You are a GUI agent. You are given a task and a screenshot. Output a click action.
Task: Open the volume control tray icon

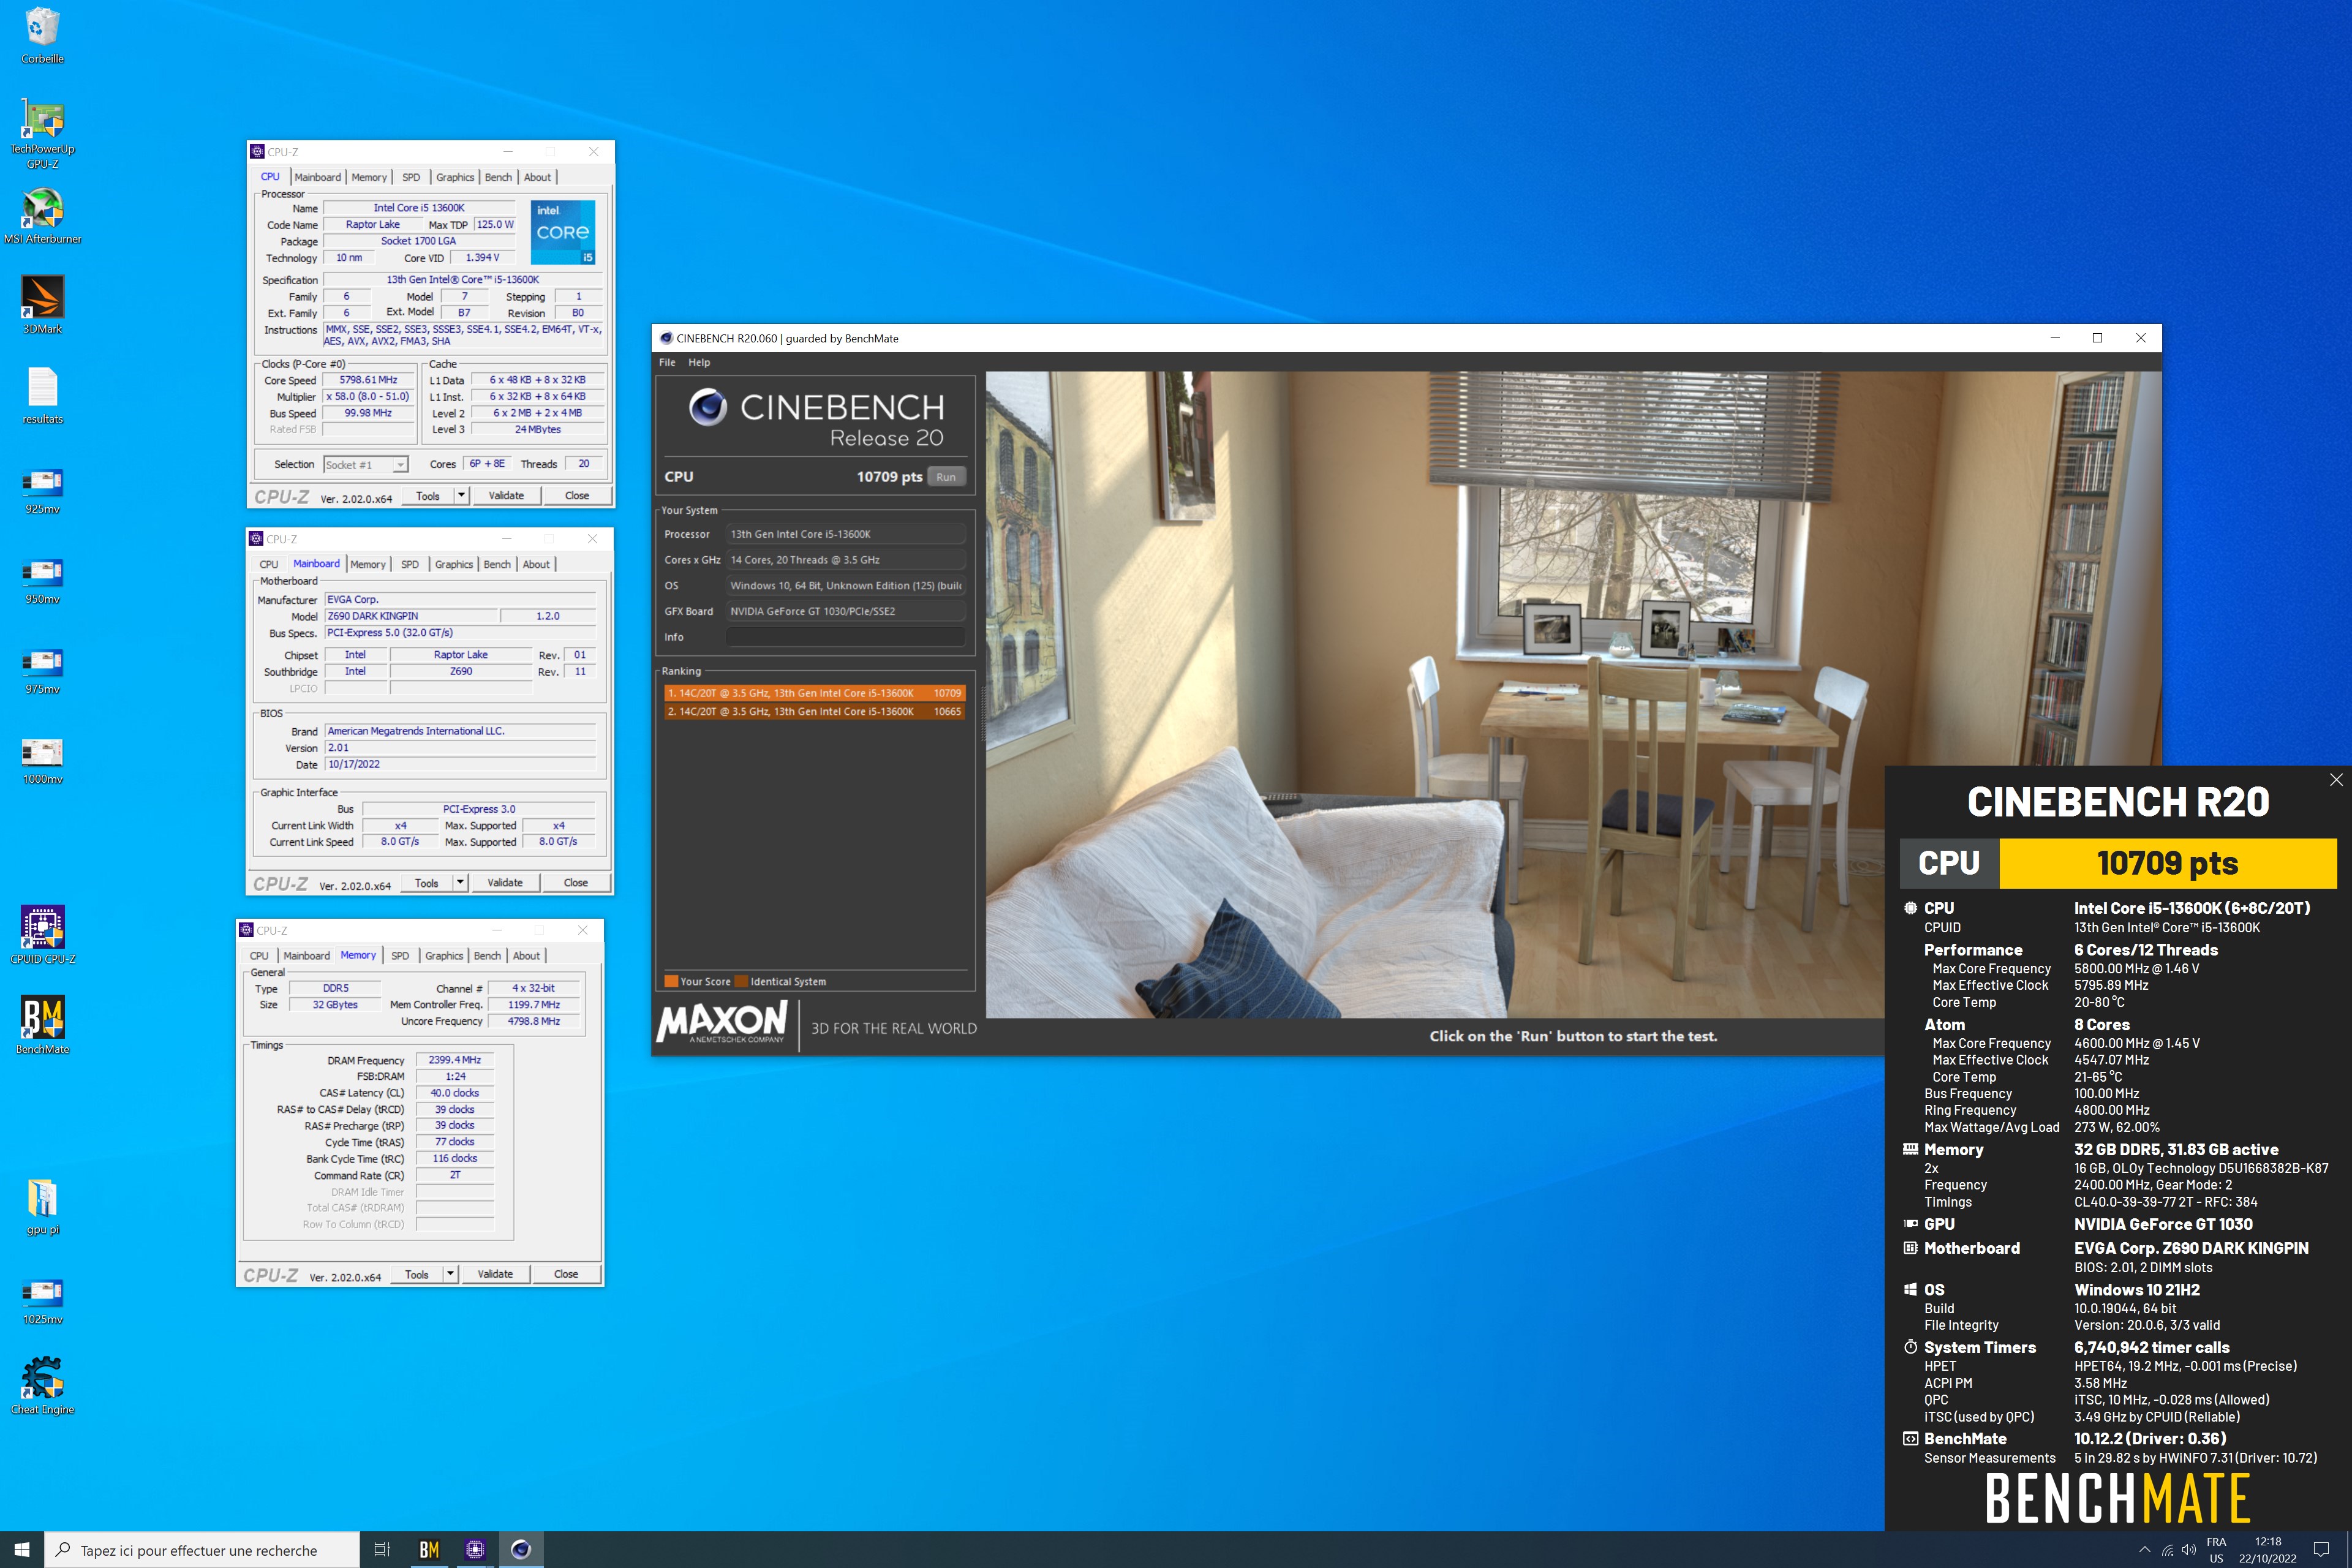point(2189,1550)
